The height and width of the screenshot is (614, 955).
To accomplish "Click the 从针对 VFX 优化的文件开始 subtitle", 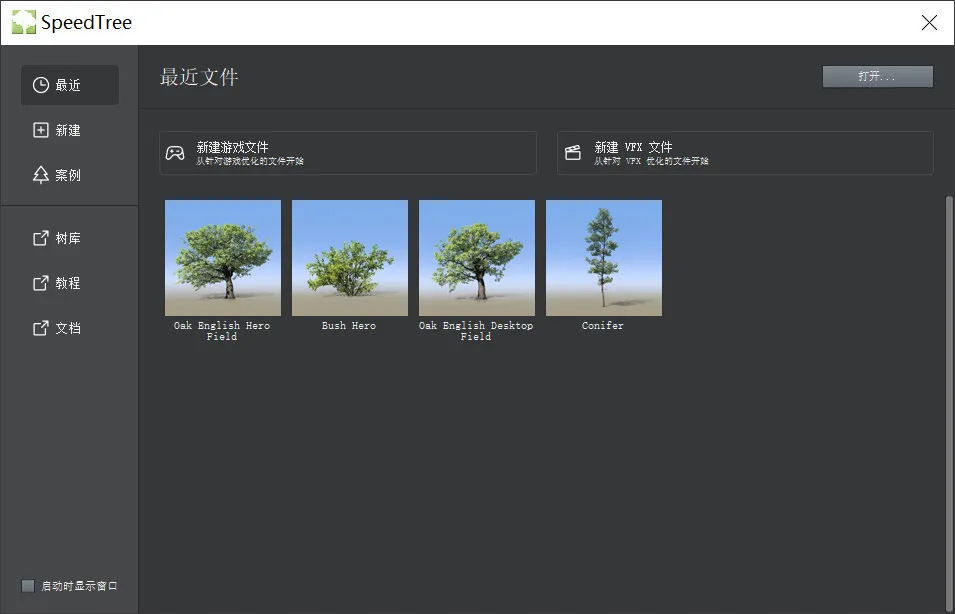I will (x=651, y=161).
